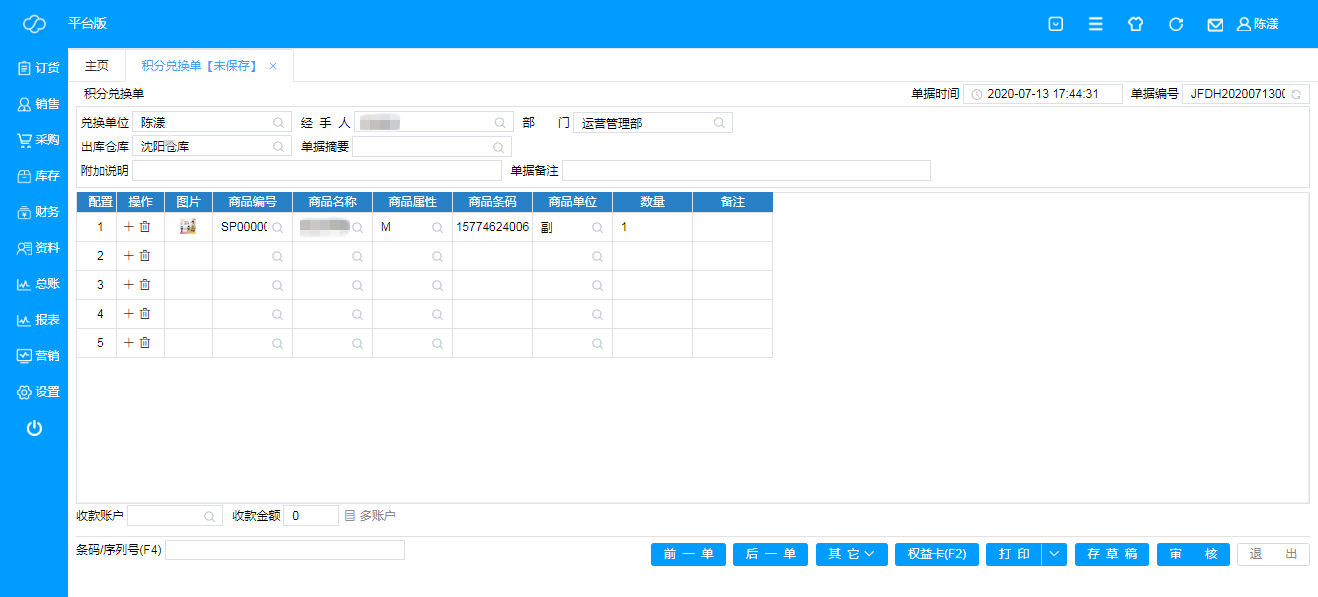The image size is (1318, 597).
Task: Click the 数量 column header
Action: 653,202
